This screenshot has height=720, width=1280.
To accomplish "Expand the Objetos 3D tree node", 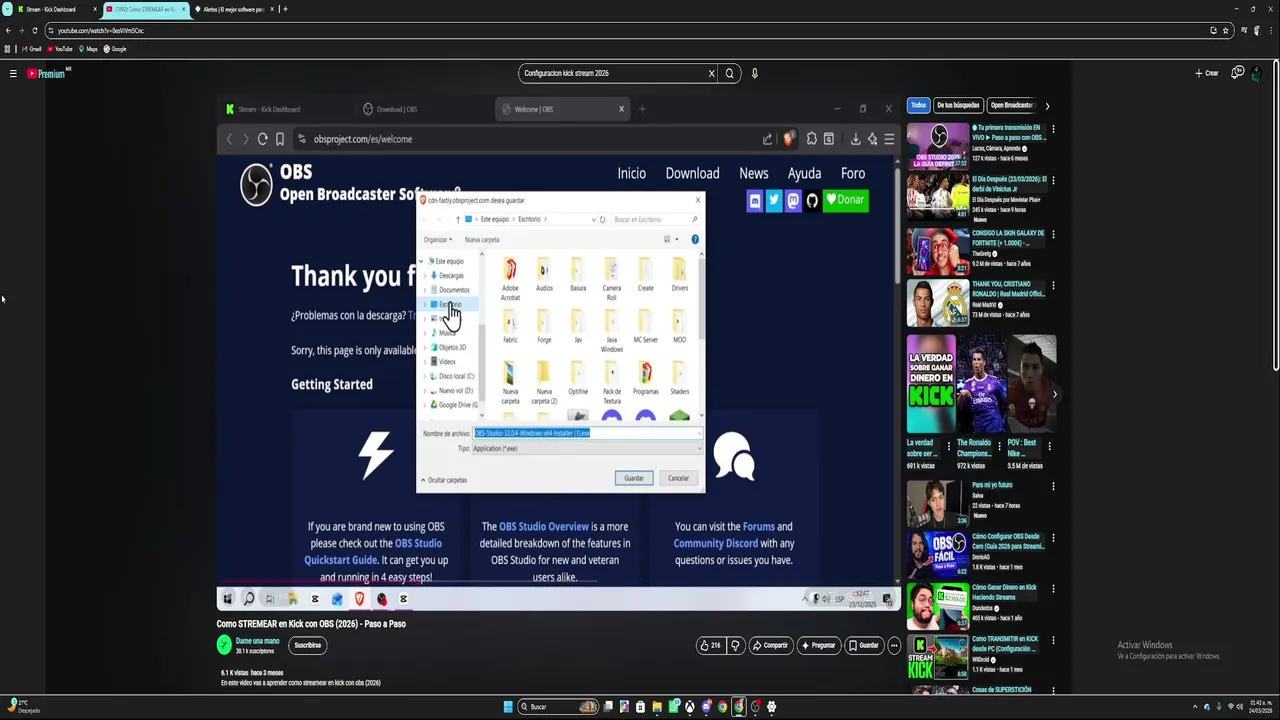I will (425, 347).
